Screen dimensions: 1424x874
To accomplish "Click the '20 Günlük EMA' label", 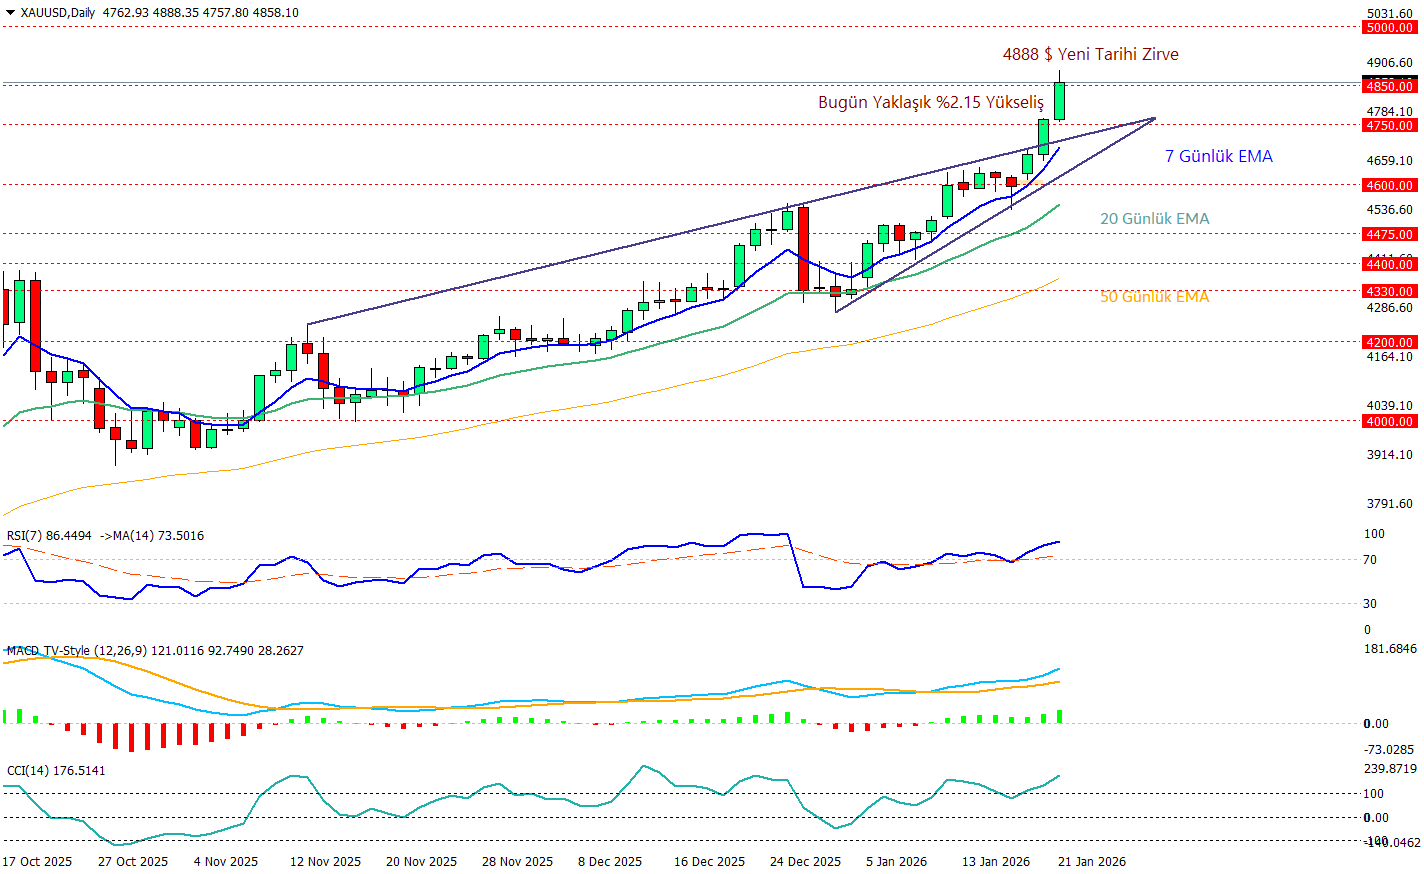I will tap(1154, 218).
